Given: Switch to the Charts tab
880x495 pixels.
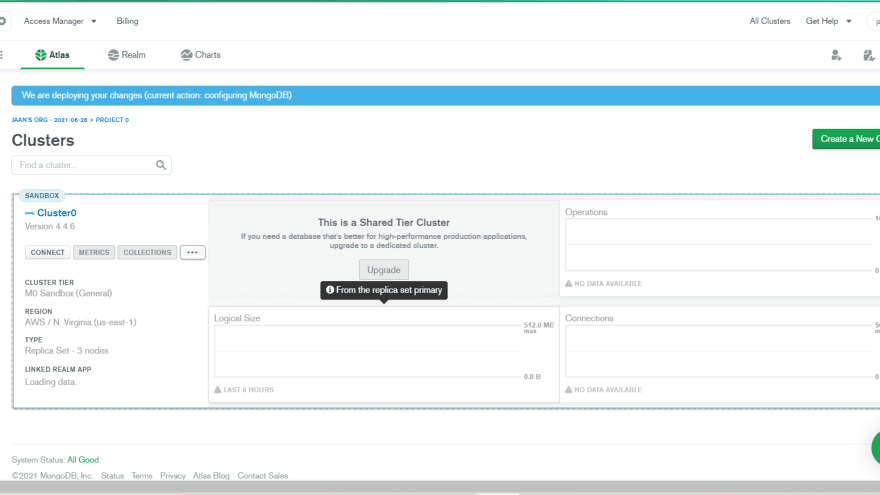Looking at the screenshot, I should click(x=200, y=55).
